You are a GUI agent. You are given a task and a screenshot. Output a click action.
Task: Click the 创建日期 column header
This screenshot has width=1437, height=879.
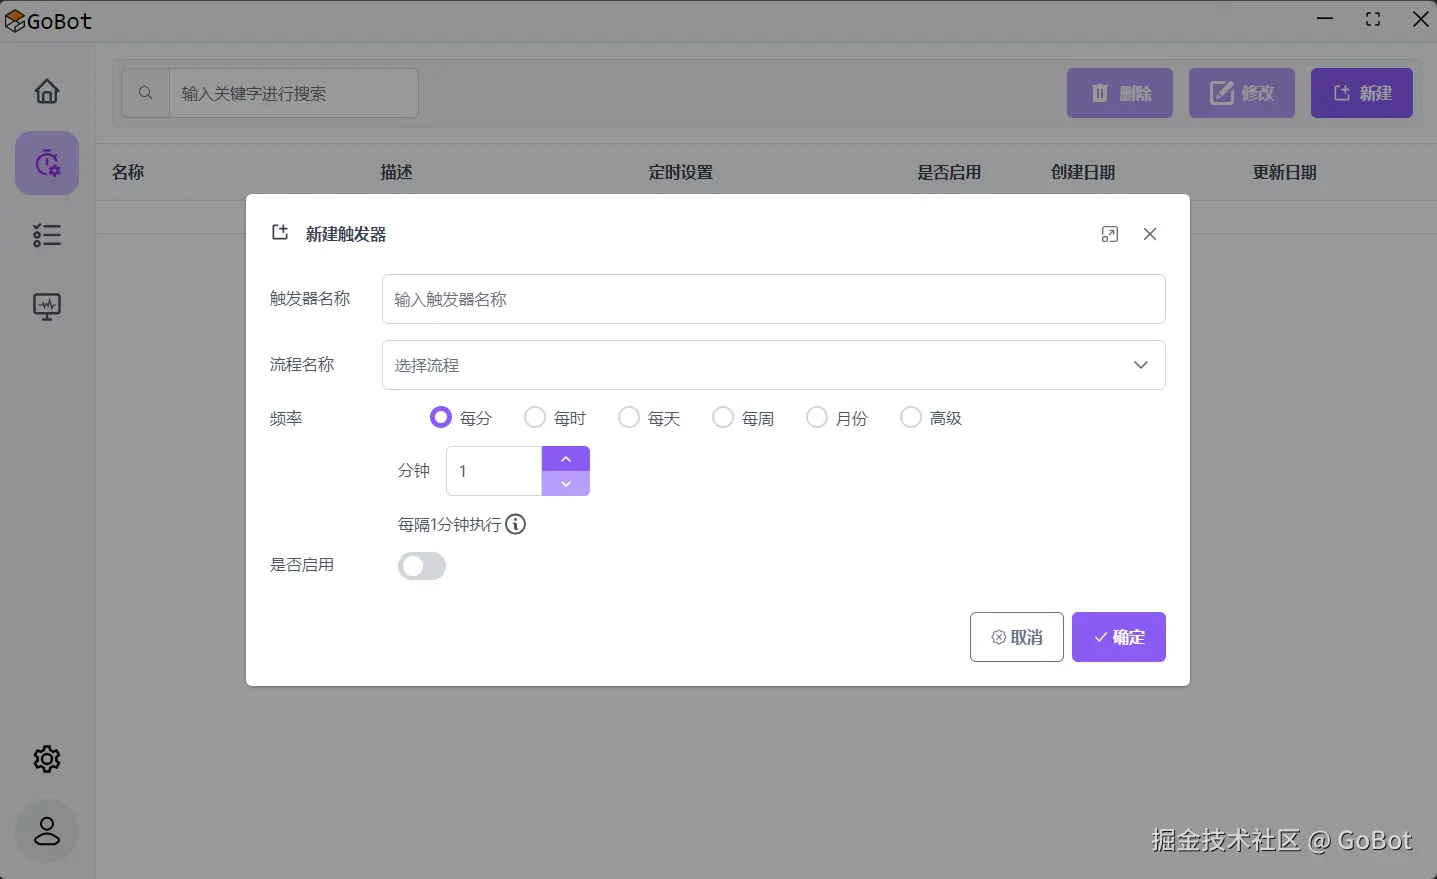1083,172
